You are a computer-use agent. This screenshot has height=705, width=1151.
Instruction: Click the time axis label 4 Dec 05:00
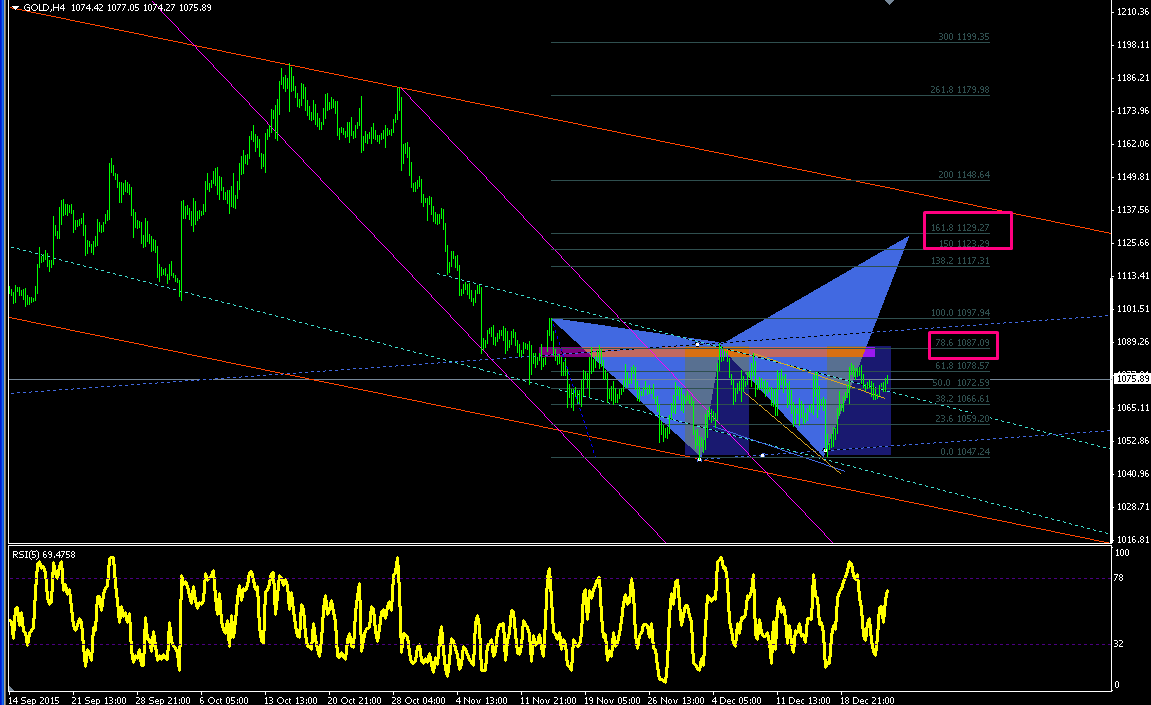[x=737, y=701]
